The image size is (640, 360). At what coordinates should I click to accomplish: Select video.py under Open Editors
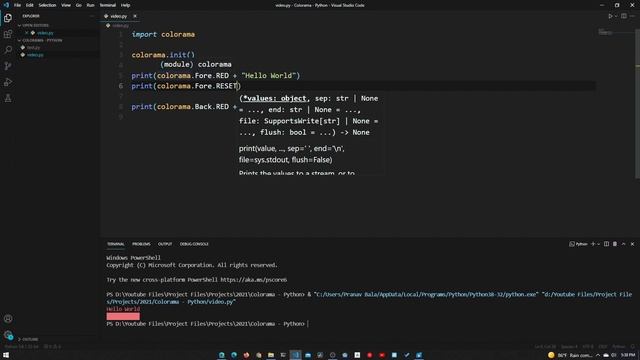coord(45,33)
